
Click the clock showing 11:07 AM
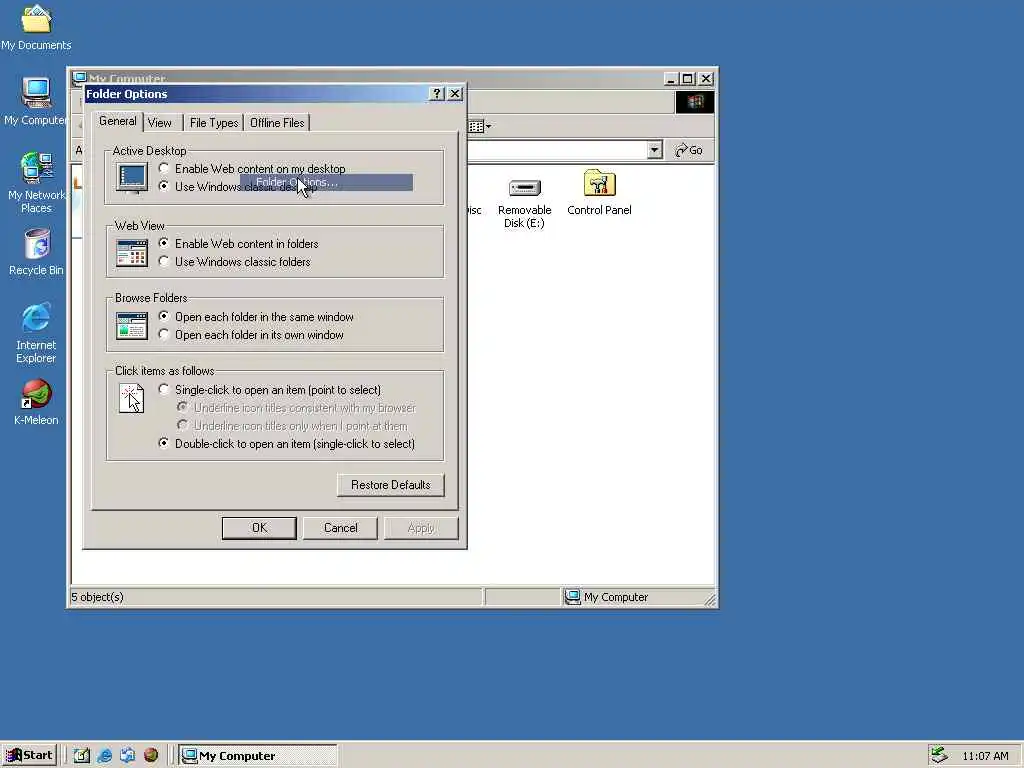click(985, 756)
